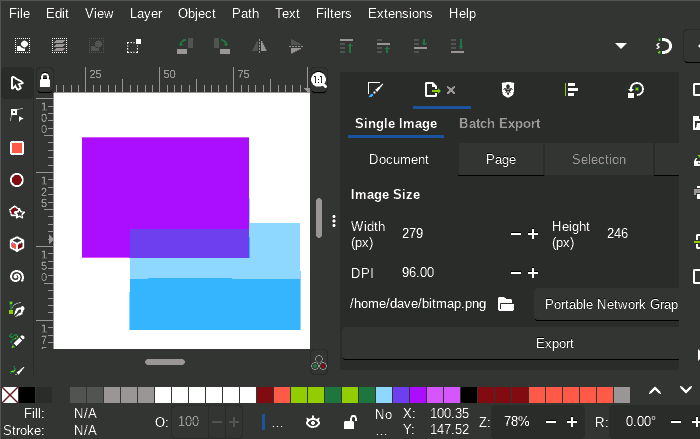700x439 pixels.
Task: Rotate selection 90° clockwise
Action: [222, 46]
